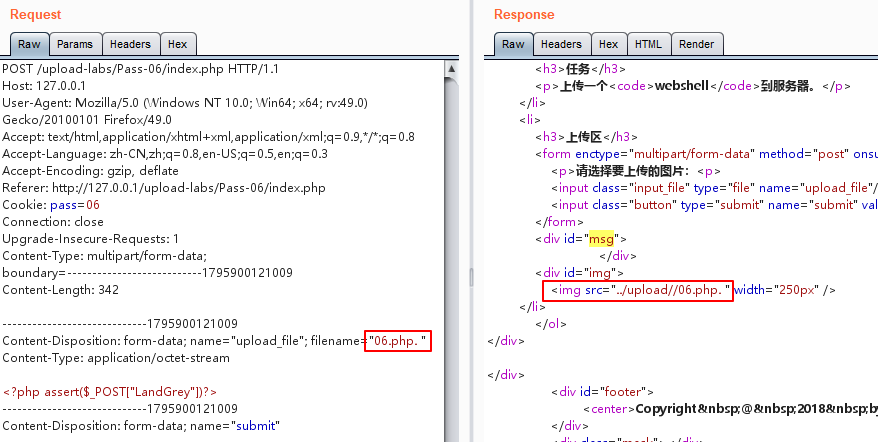Click the Copyright center line in response

pos(730,409)
